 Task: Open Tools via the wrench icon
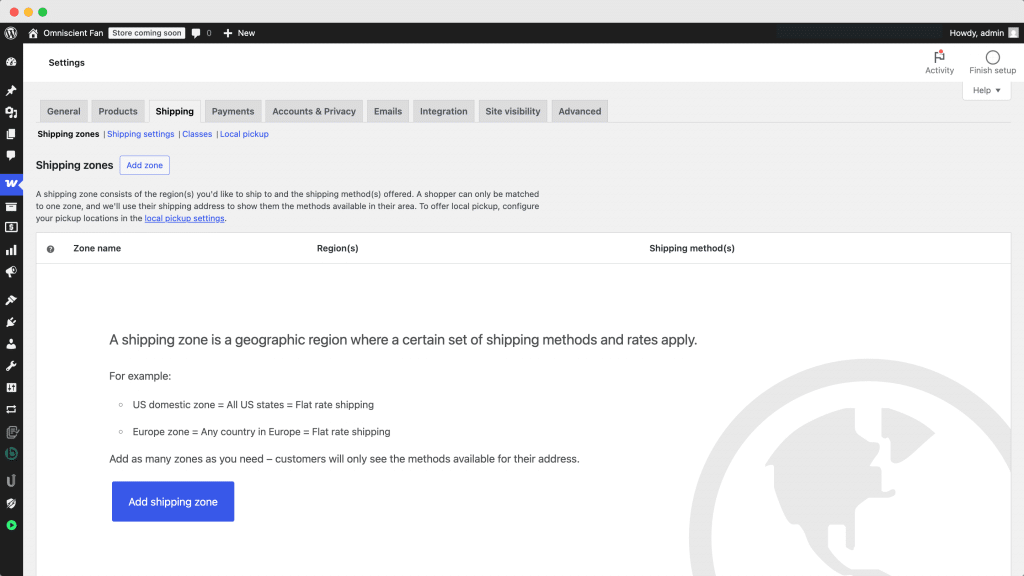(11, 366)
